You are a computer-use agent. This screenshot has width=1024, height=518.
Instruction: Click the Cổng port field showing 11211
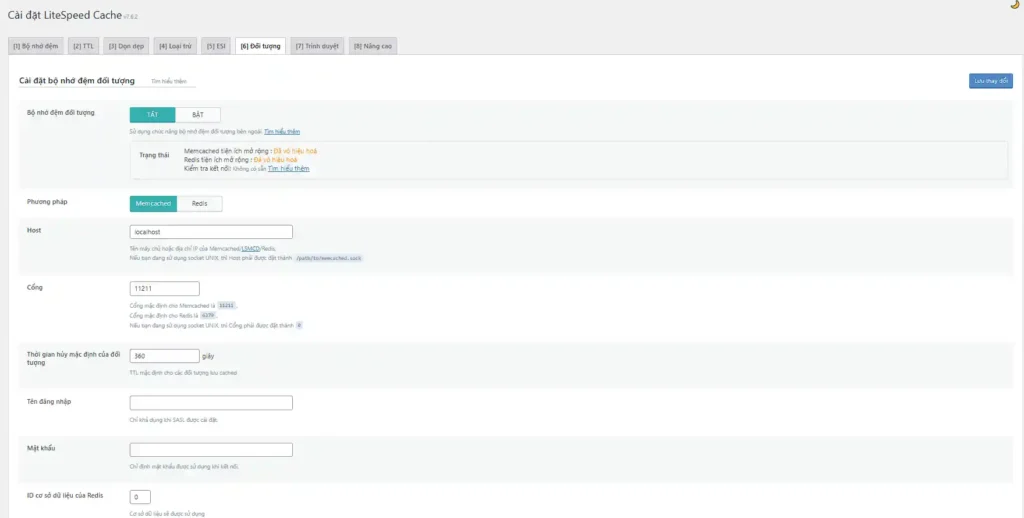click(165, 289)
